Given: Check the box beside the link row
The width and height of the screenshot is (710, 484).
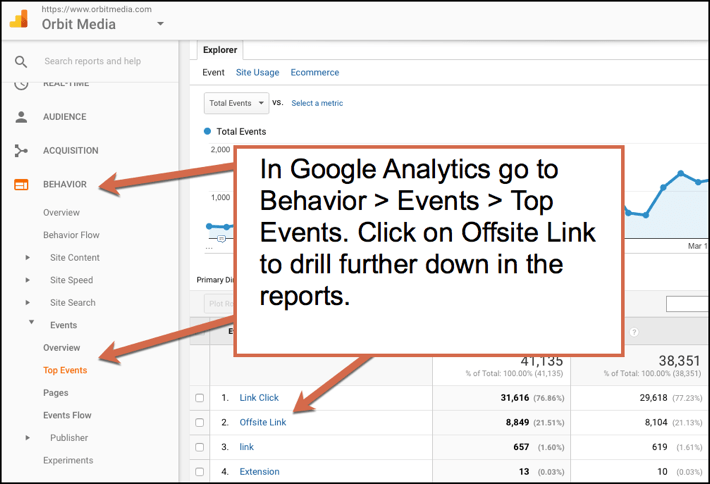Looking at the screenshot, I should pyautogui.click(x=200, y=448).
